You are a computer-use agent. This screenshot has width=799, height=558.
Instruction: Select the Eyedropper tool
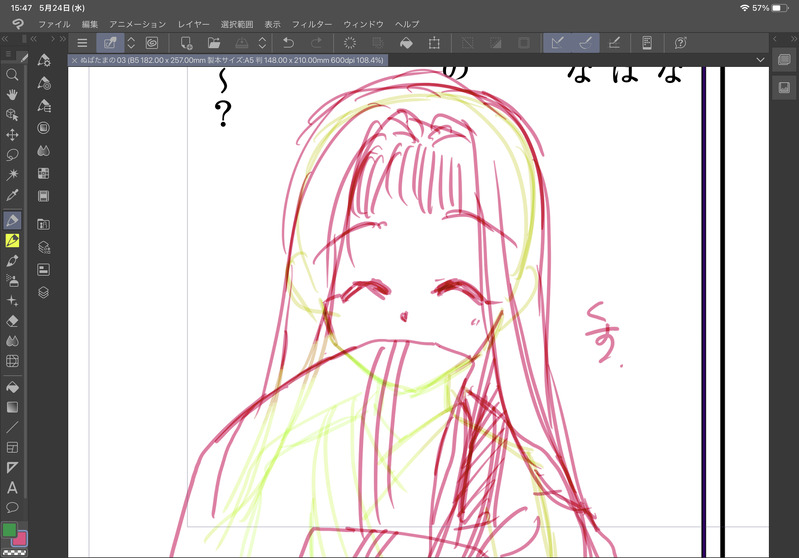(x=12, y=195)
